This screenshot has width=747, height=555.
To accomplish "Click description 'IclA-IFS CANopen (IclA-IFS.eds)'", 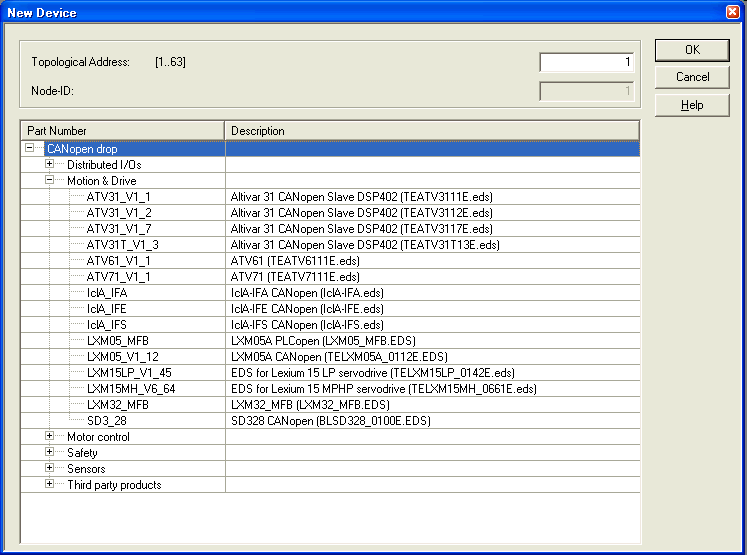I will tap(307, 325).
